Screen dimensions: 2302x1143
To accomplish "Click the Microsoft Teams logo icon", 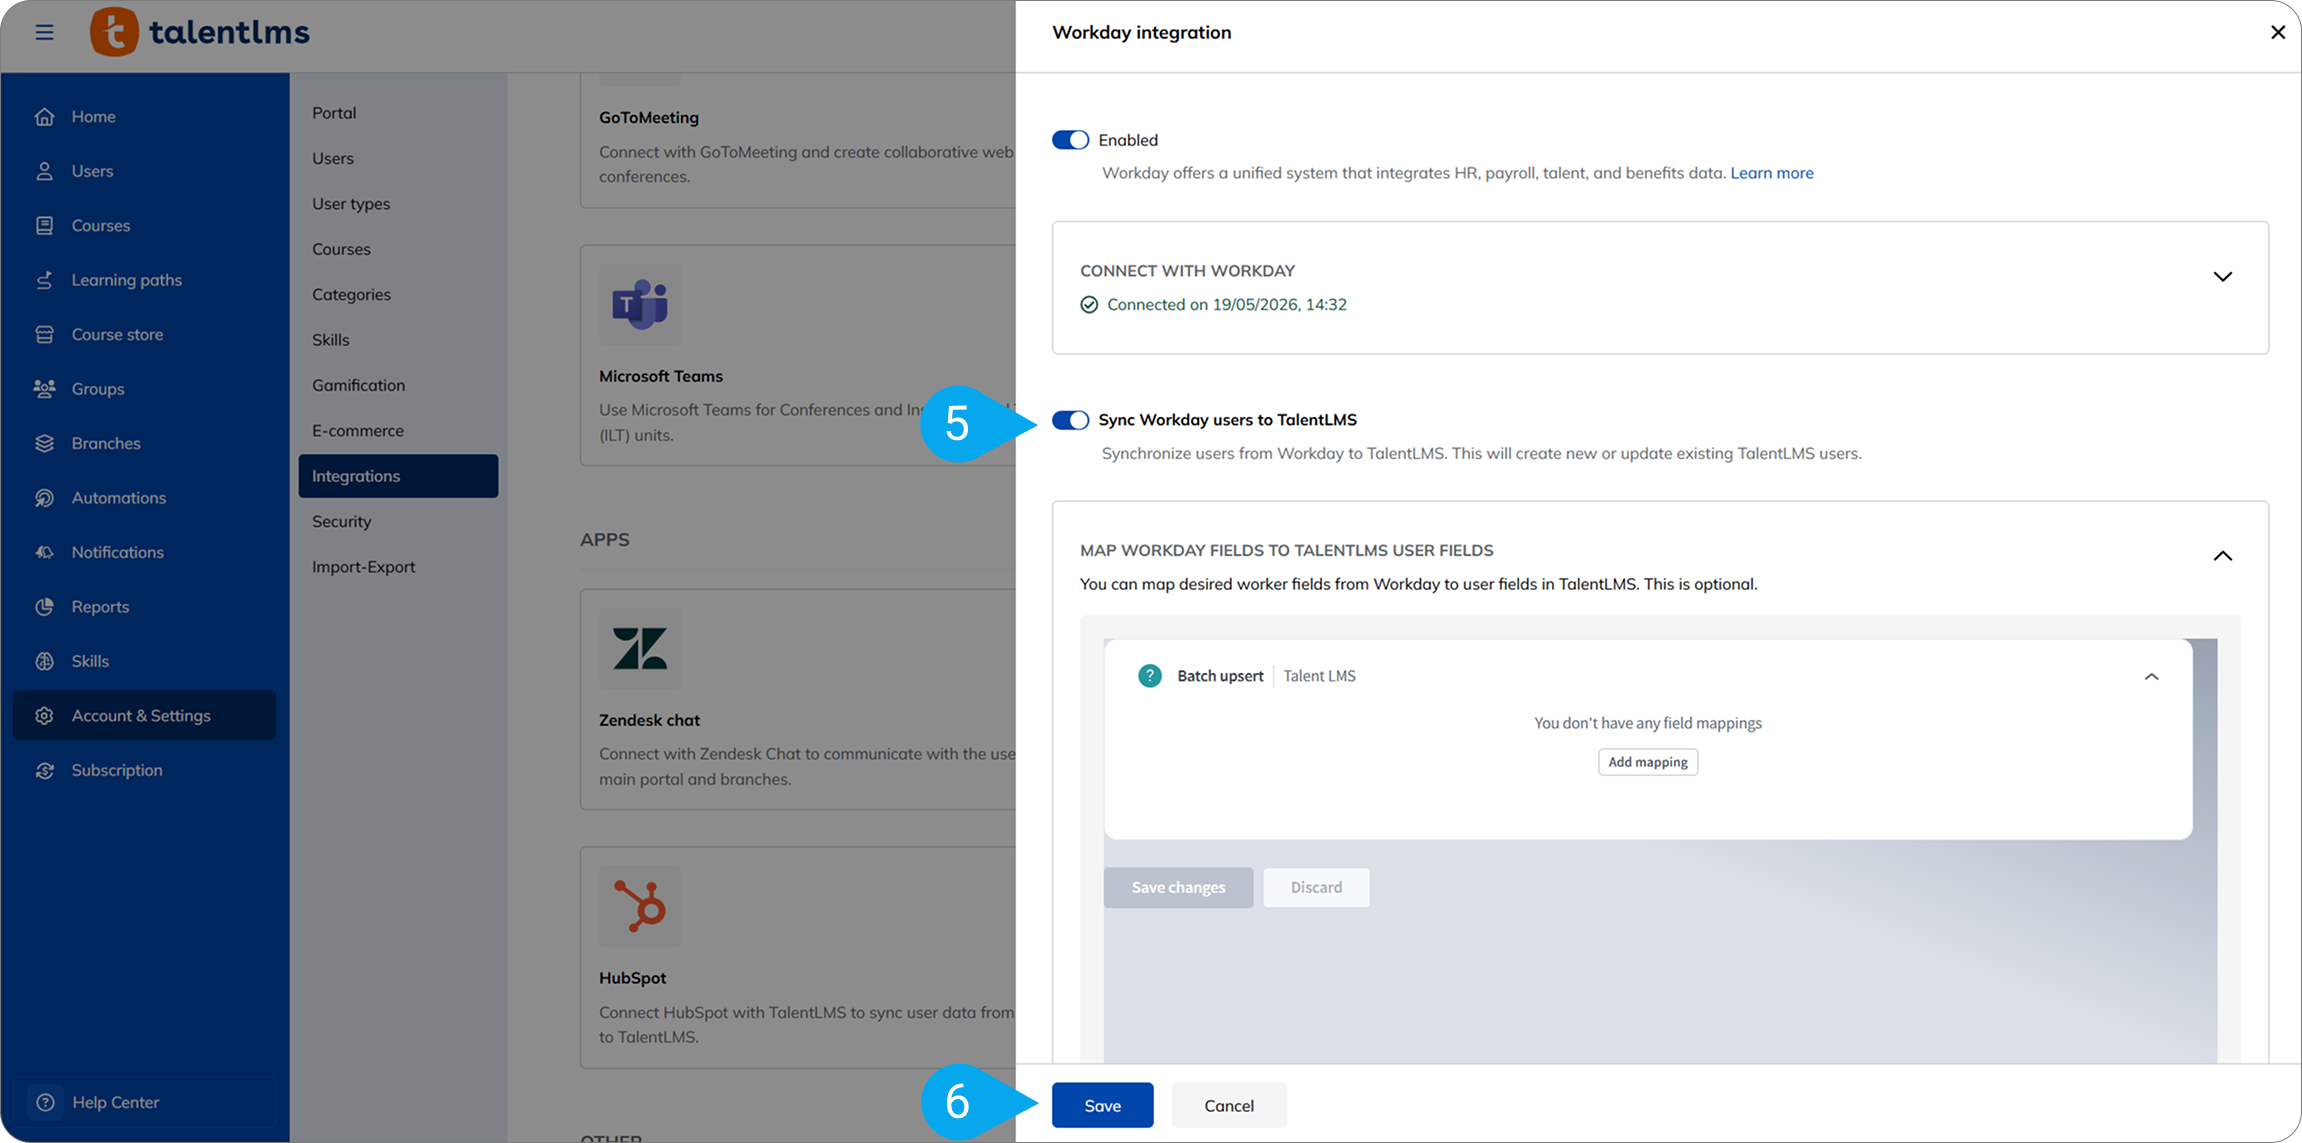I will 640,304.
